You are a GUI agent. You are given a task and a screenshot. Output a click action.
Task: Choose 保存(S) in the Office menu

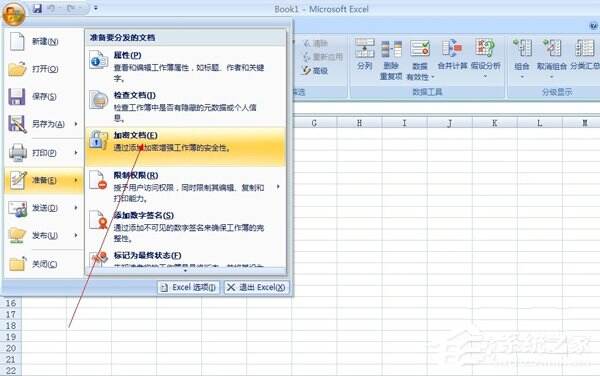pos(44,96)
